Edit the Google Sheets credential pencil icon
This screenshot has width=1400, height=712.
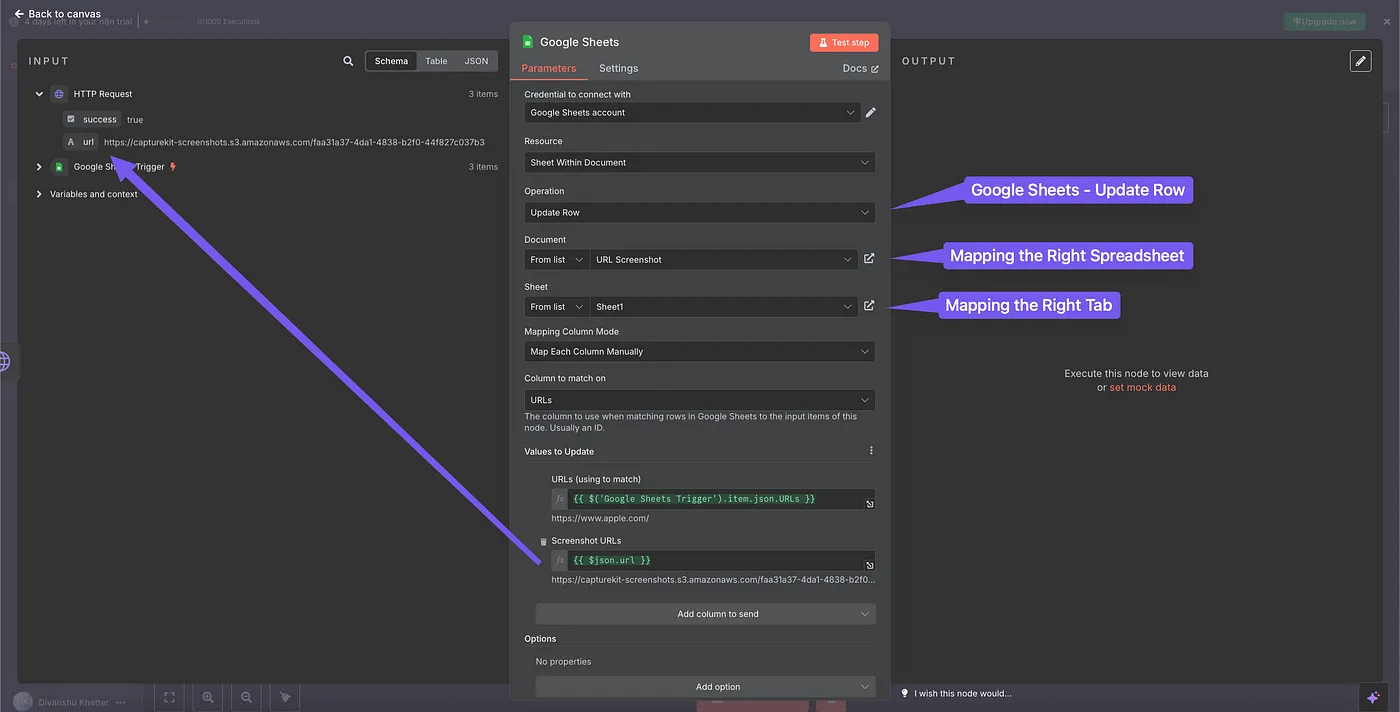coord(870,113)
